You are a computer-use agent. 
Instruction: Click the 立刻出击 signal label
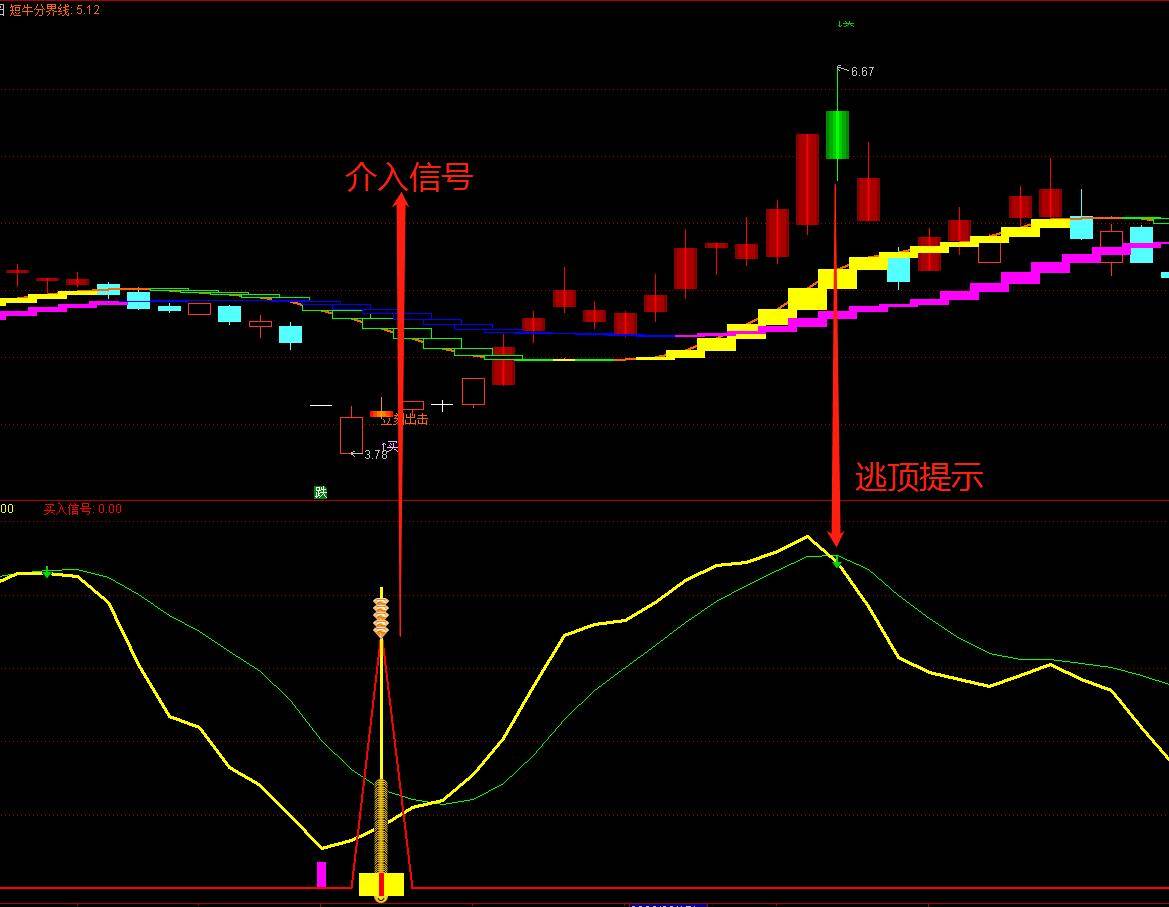(406, 420)
